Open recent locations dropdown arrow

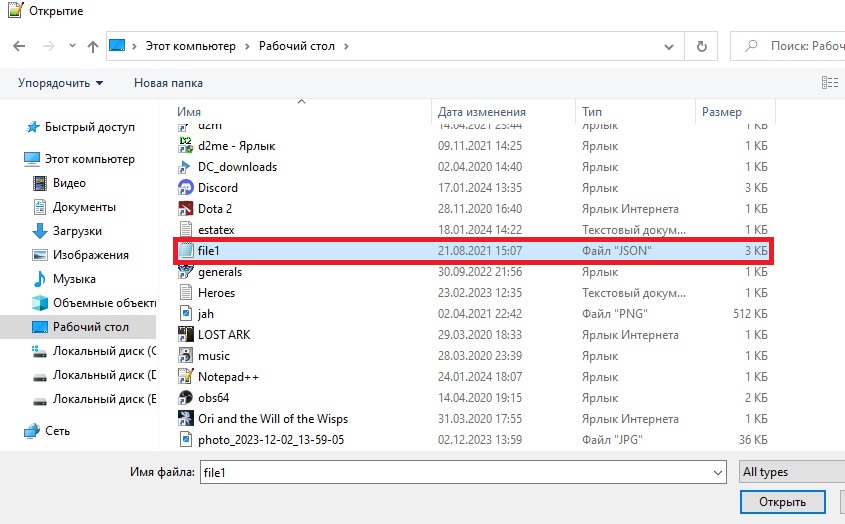click(x=72, y=46)
